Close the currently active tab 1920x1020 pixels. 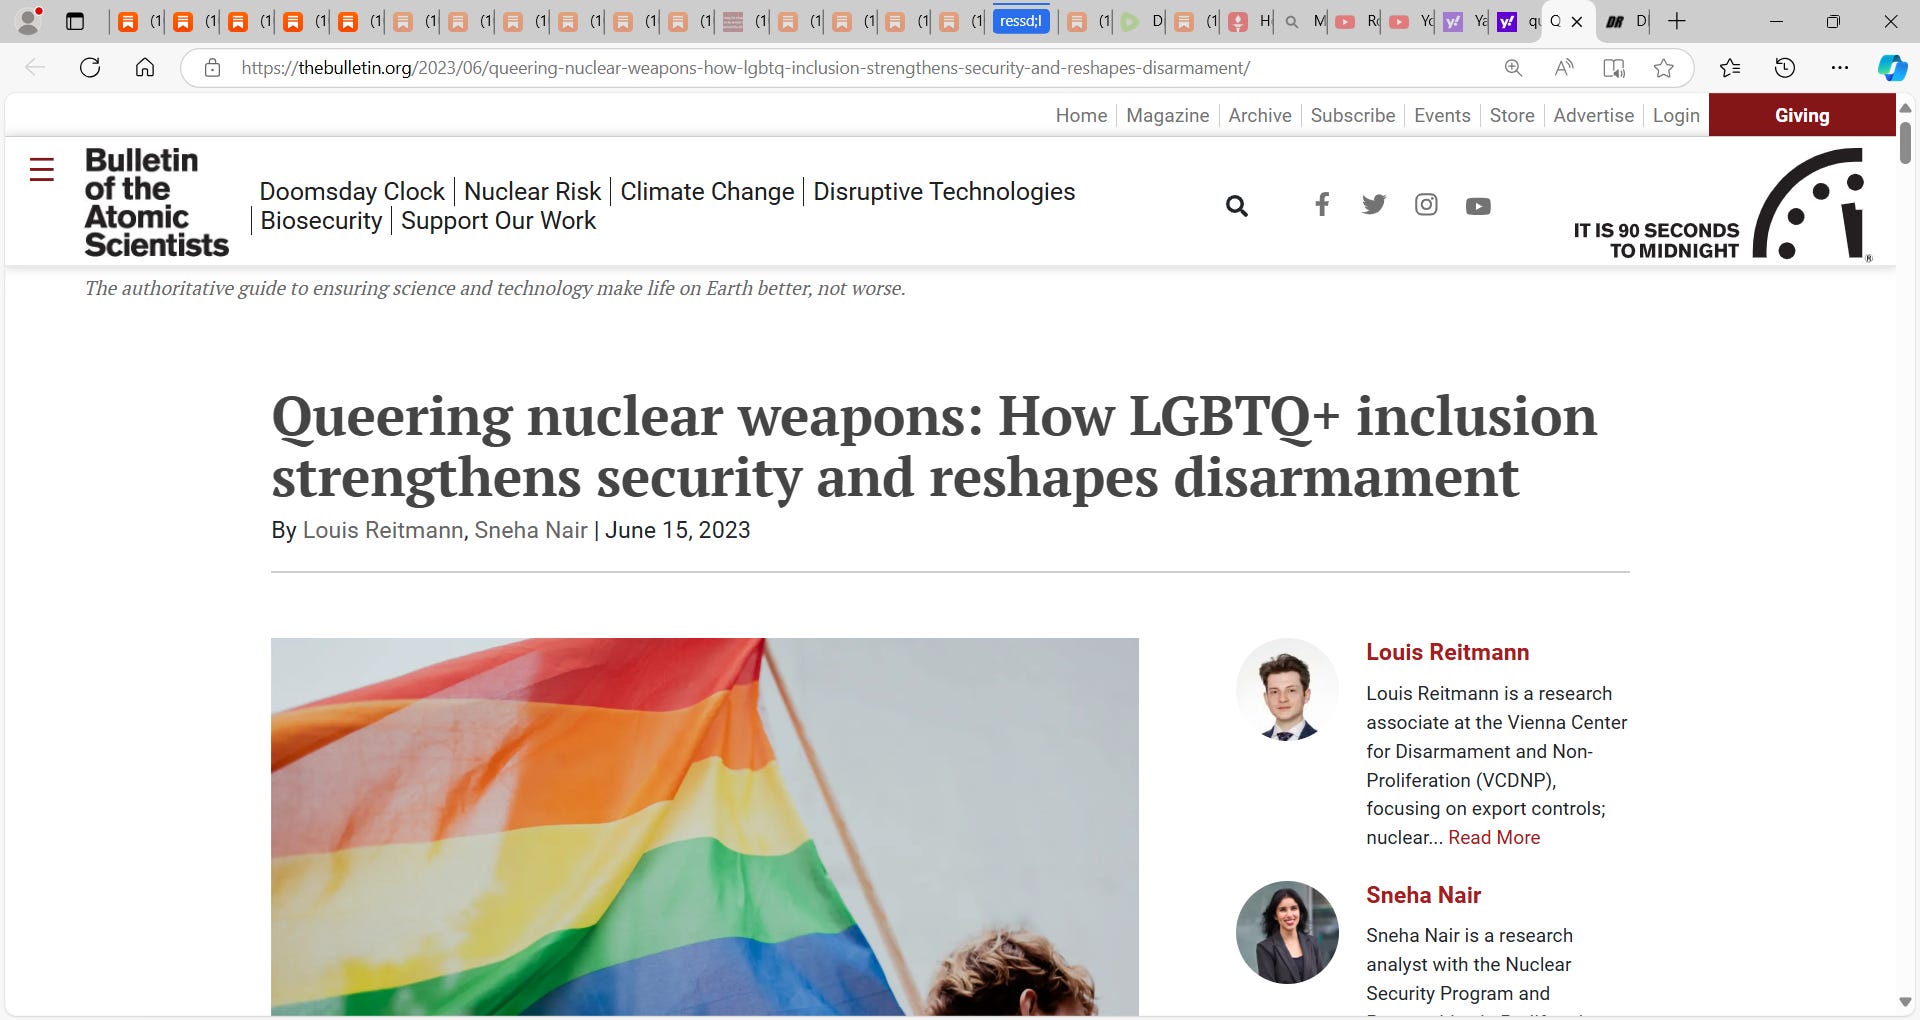coord(1577,21)
